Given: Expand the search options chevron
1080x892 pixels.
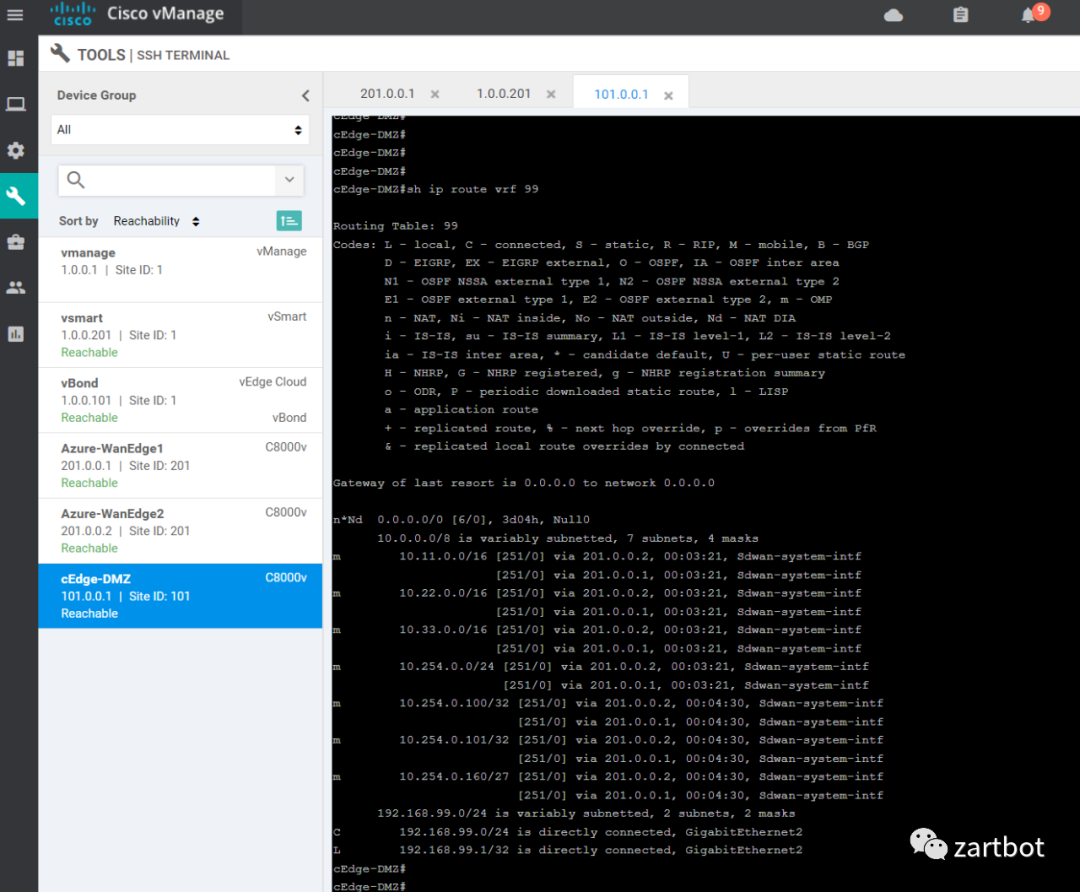Looking at the screenshot, I should coord(290,180).
